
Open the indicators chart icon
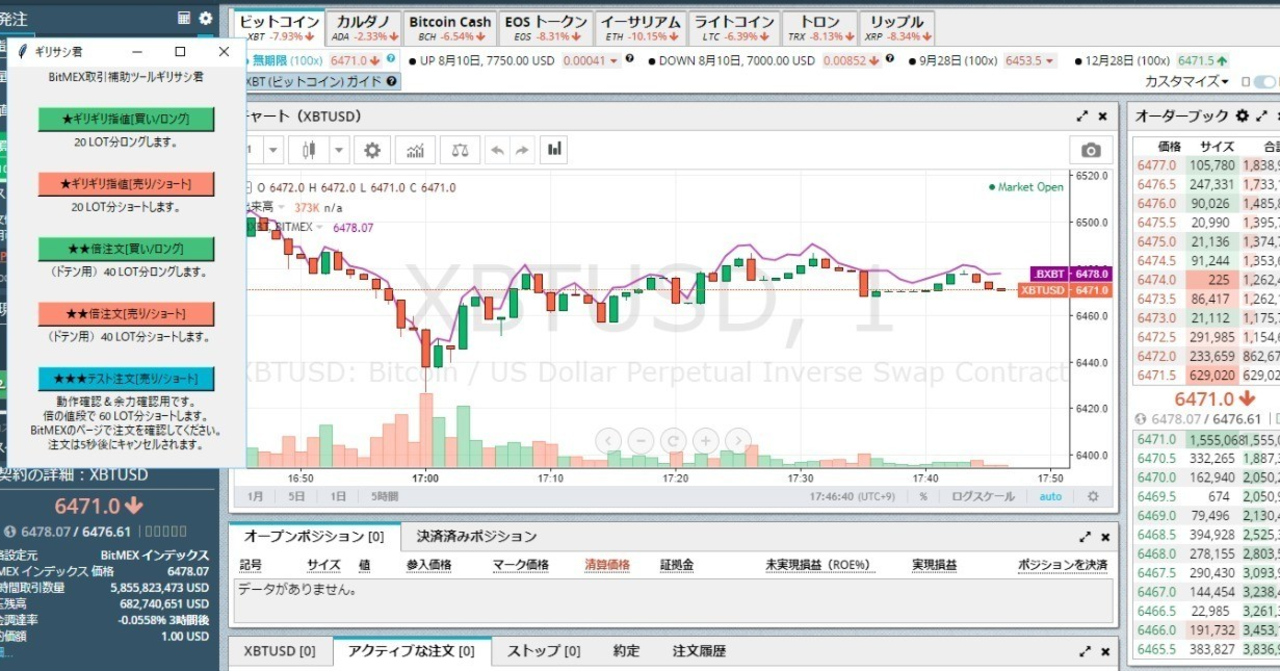point(415,150)
